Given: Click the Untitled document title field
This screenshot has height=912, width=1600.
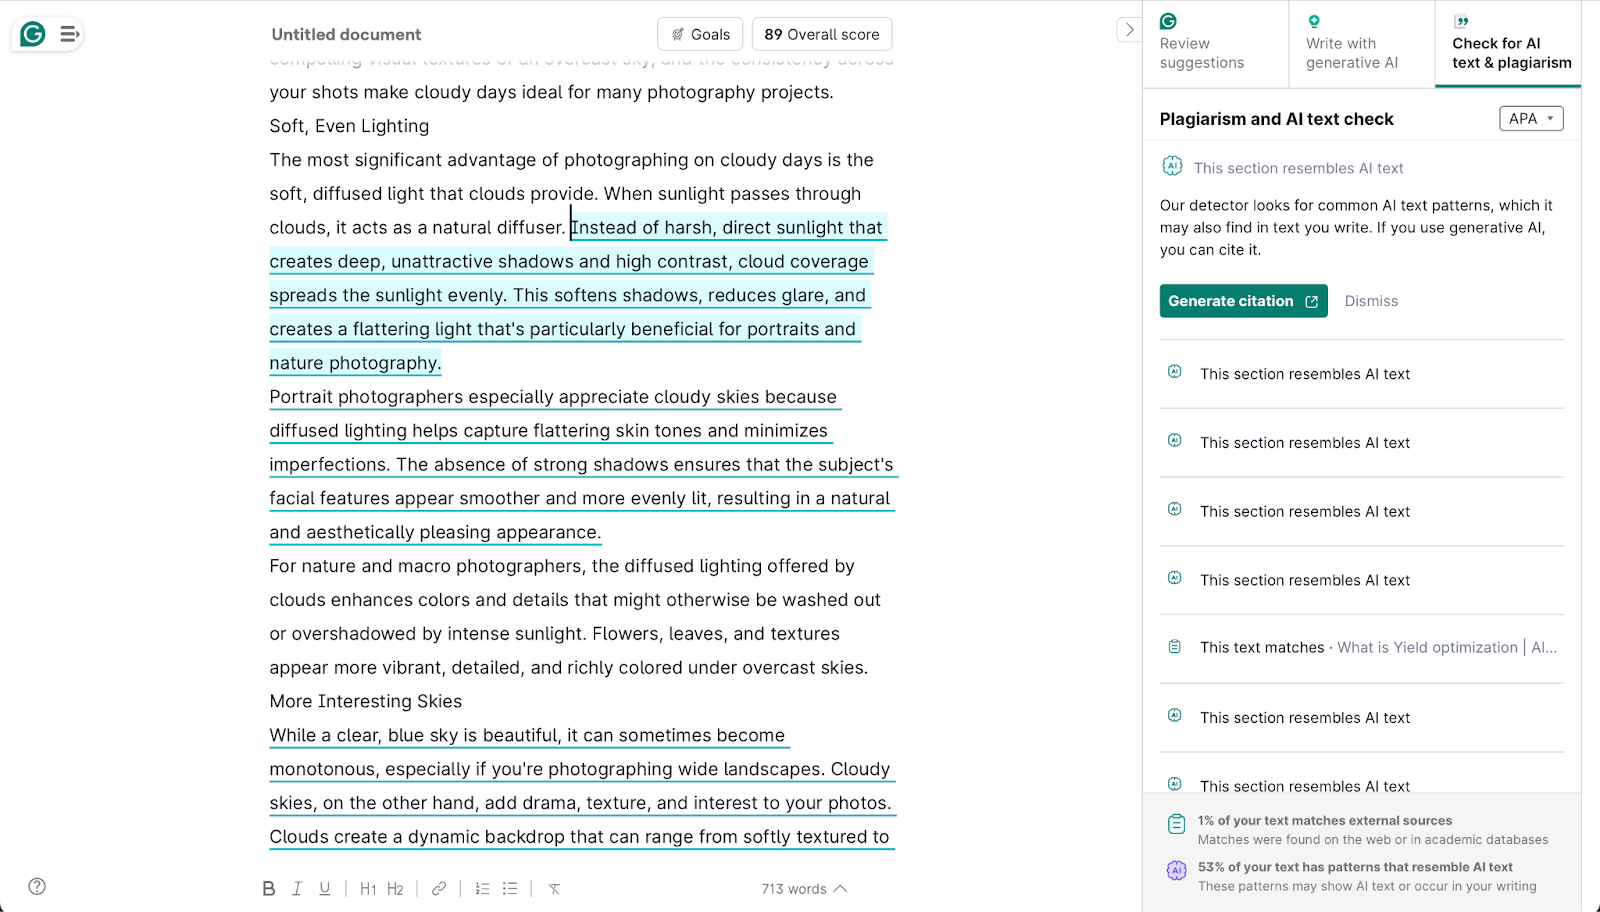Looking at the screenshot, I should (346, 34).
